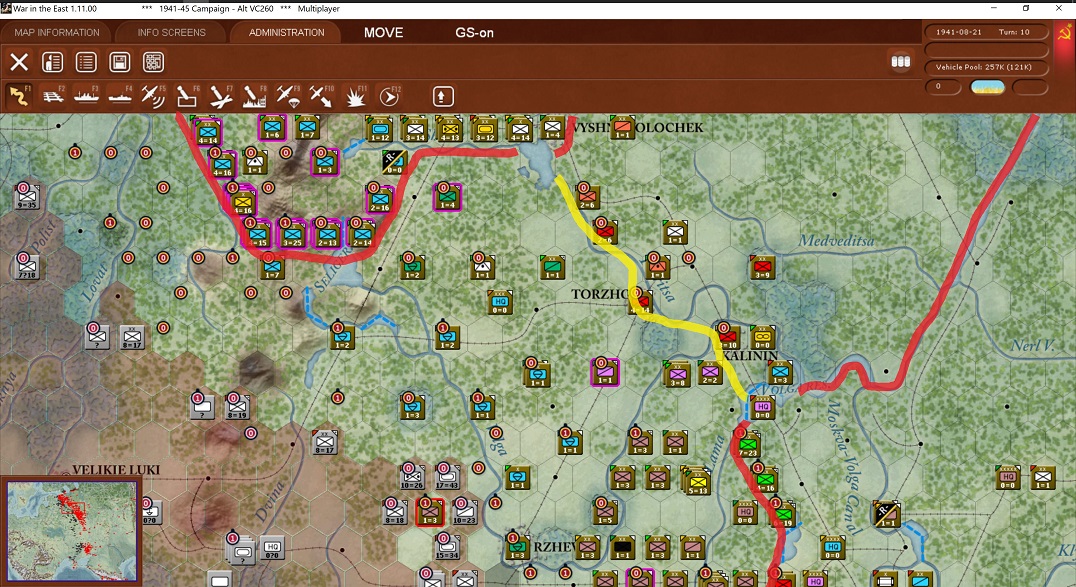
Task: Select F4 amphibious transport mode icon
Action: click(119, 96)
